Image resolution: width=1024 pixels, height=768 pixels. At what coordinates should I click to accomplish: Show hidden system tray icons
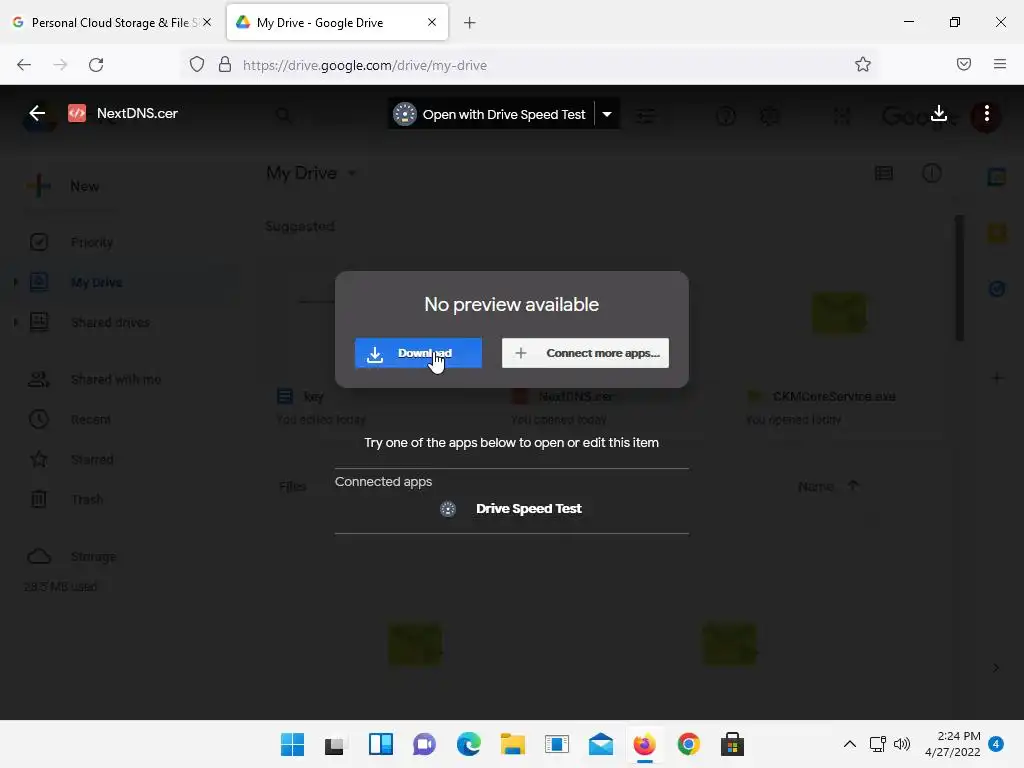pyautogui.click(x=850, y=744)
